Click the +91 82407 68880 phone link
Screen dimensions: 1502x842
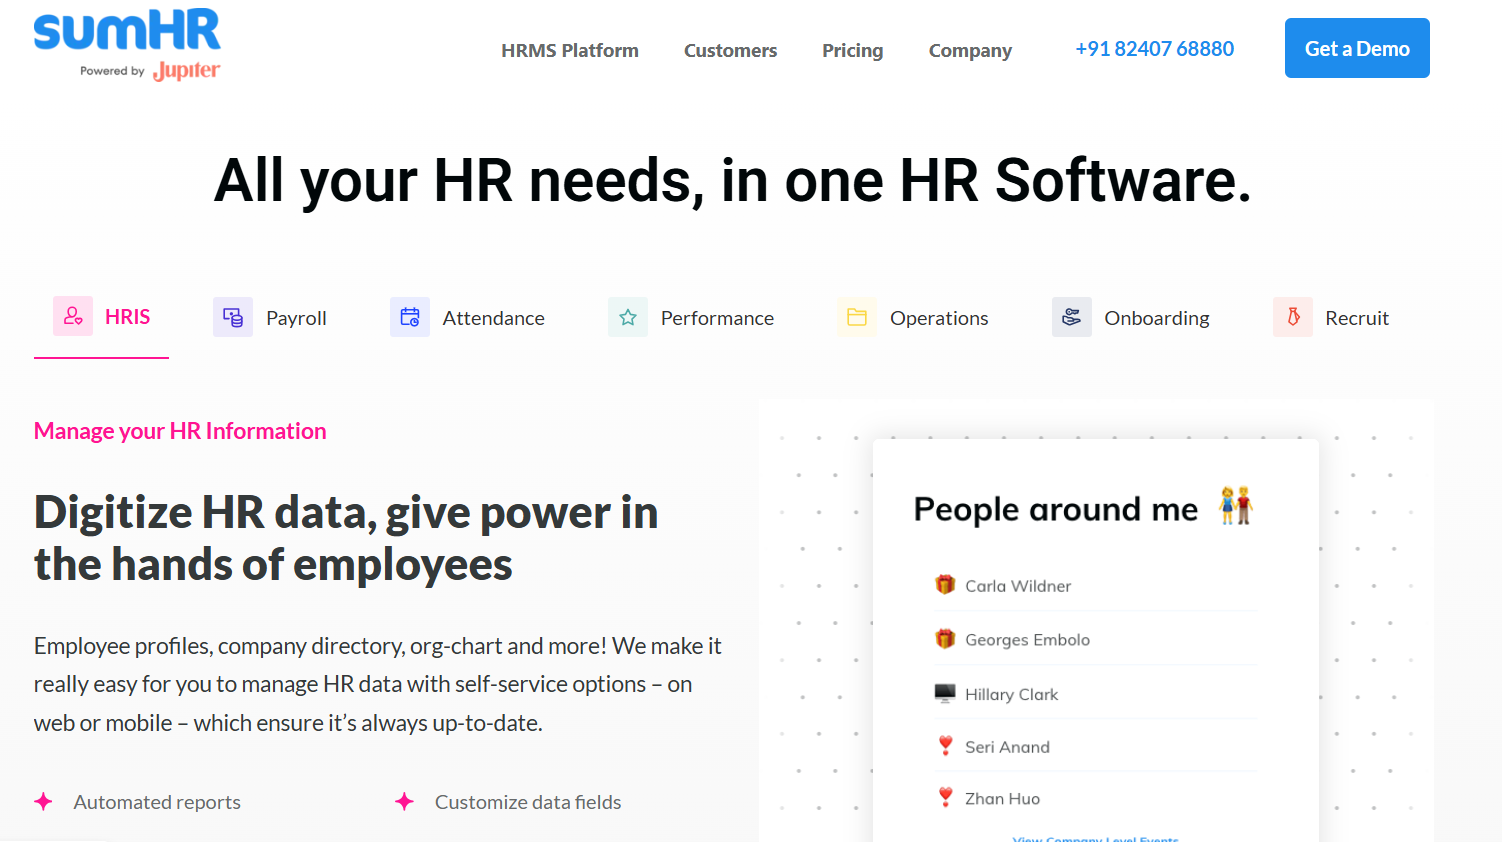point(1154,49)
